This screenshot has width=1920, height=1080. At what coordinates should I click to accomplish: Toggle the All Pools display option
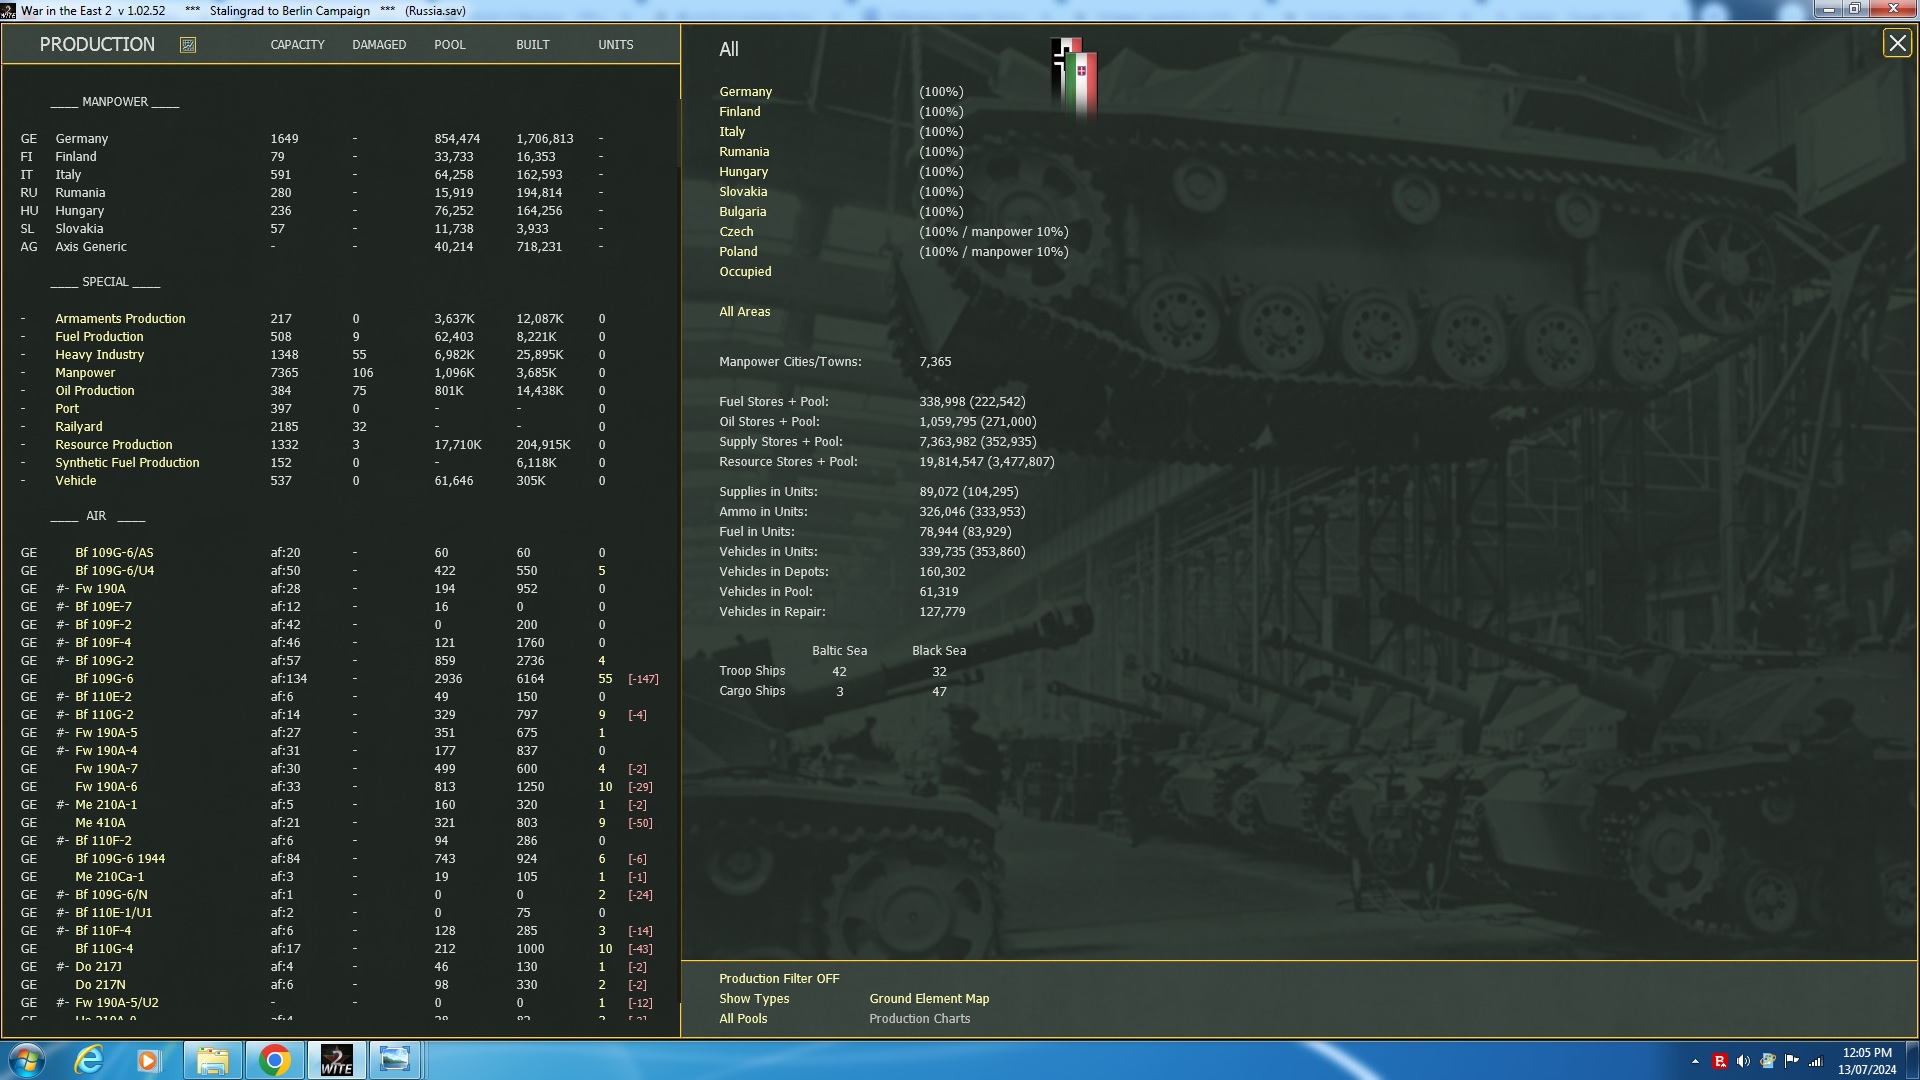click(743, 1018)
